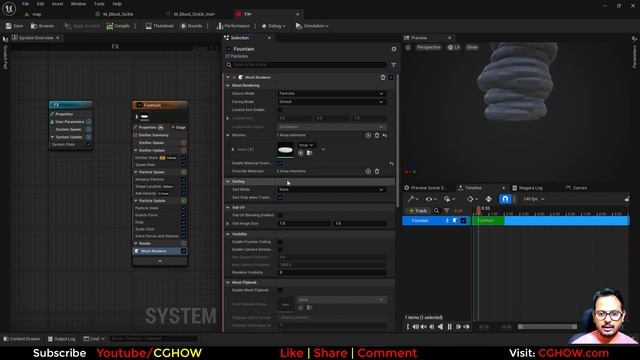The height and width of the screenshot is (360, 640).
Task: Compile the Niagara system
Action: [118, 26]
